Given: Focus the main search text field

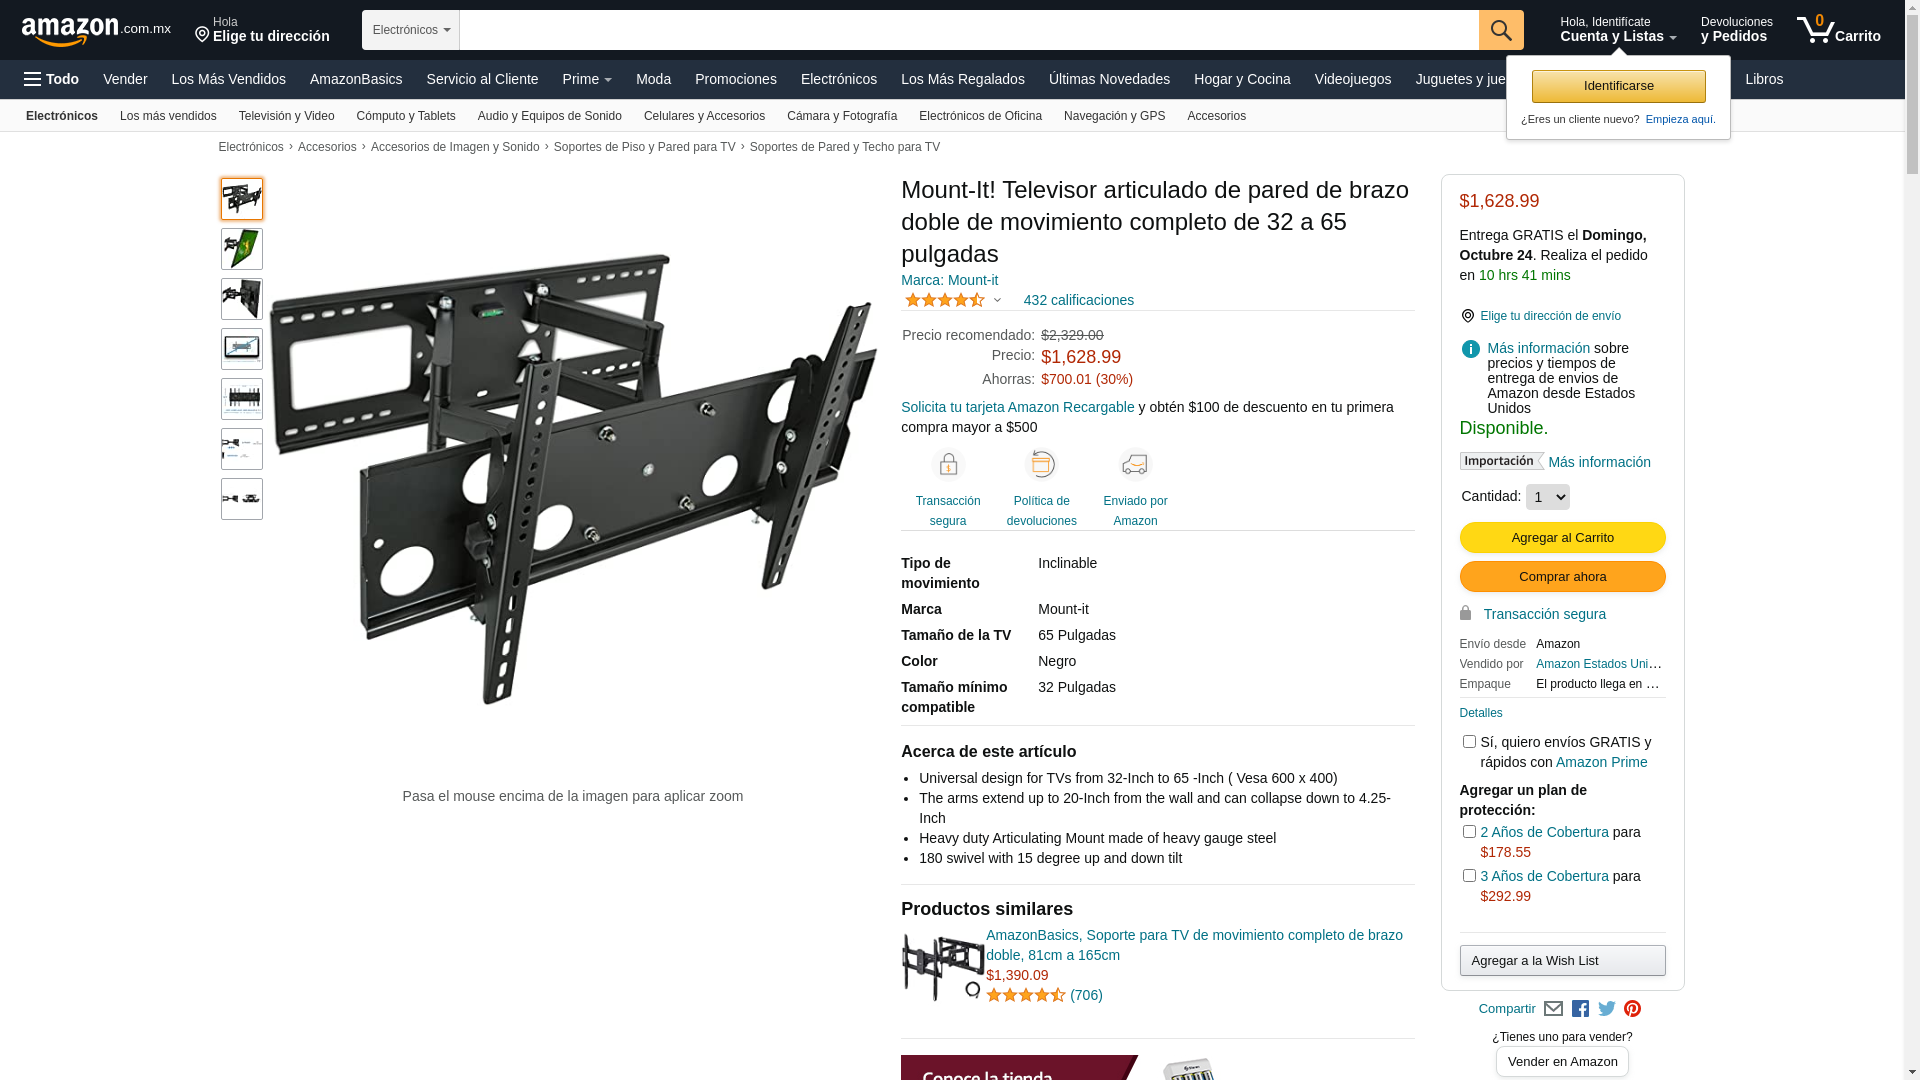Looking at the screenshot, I should (969, 30).
